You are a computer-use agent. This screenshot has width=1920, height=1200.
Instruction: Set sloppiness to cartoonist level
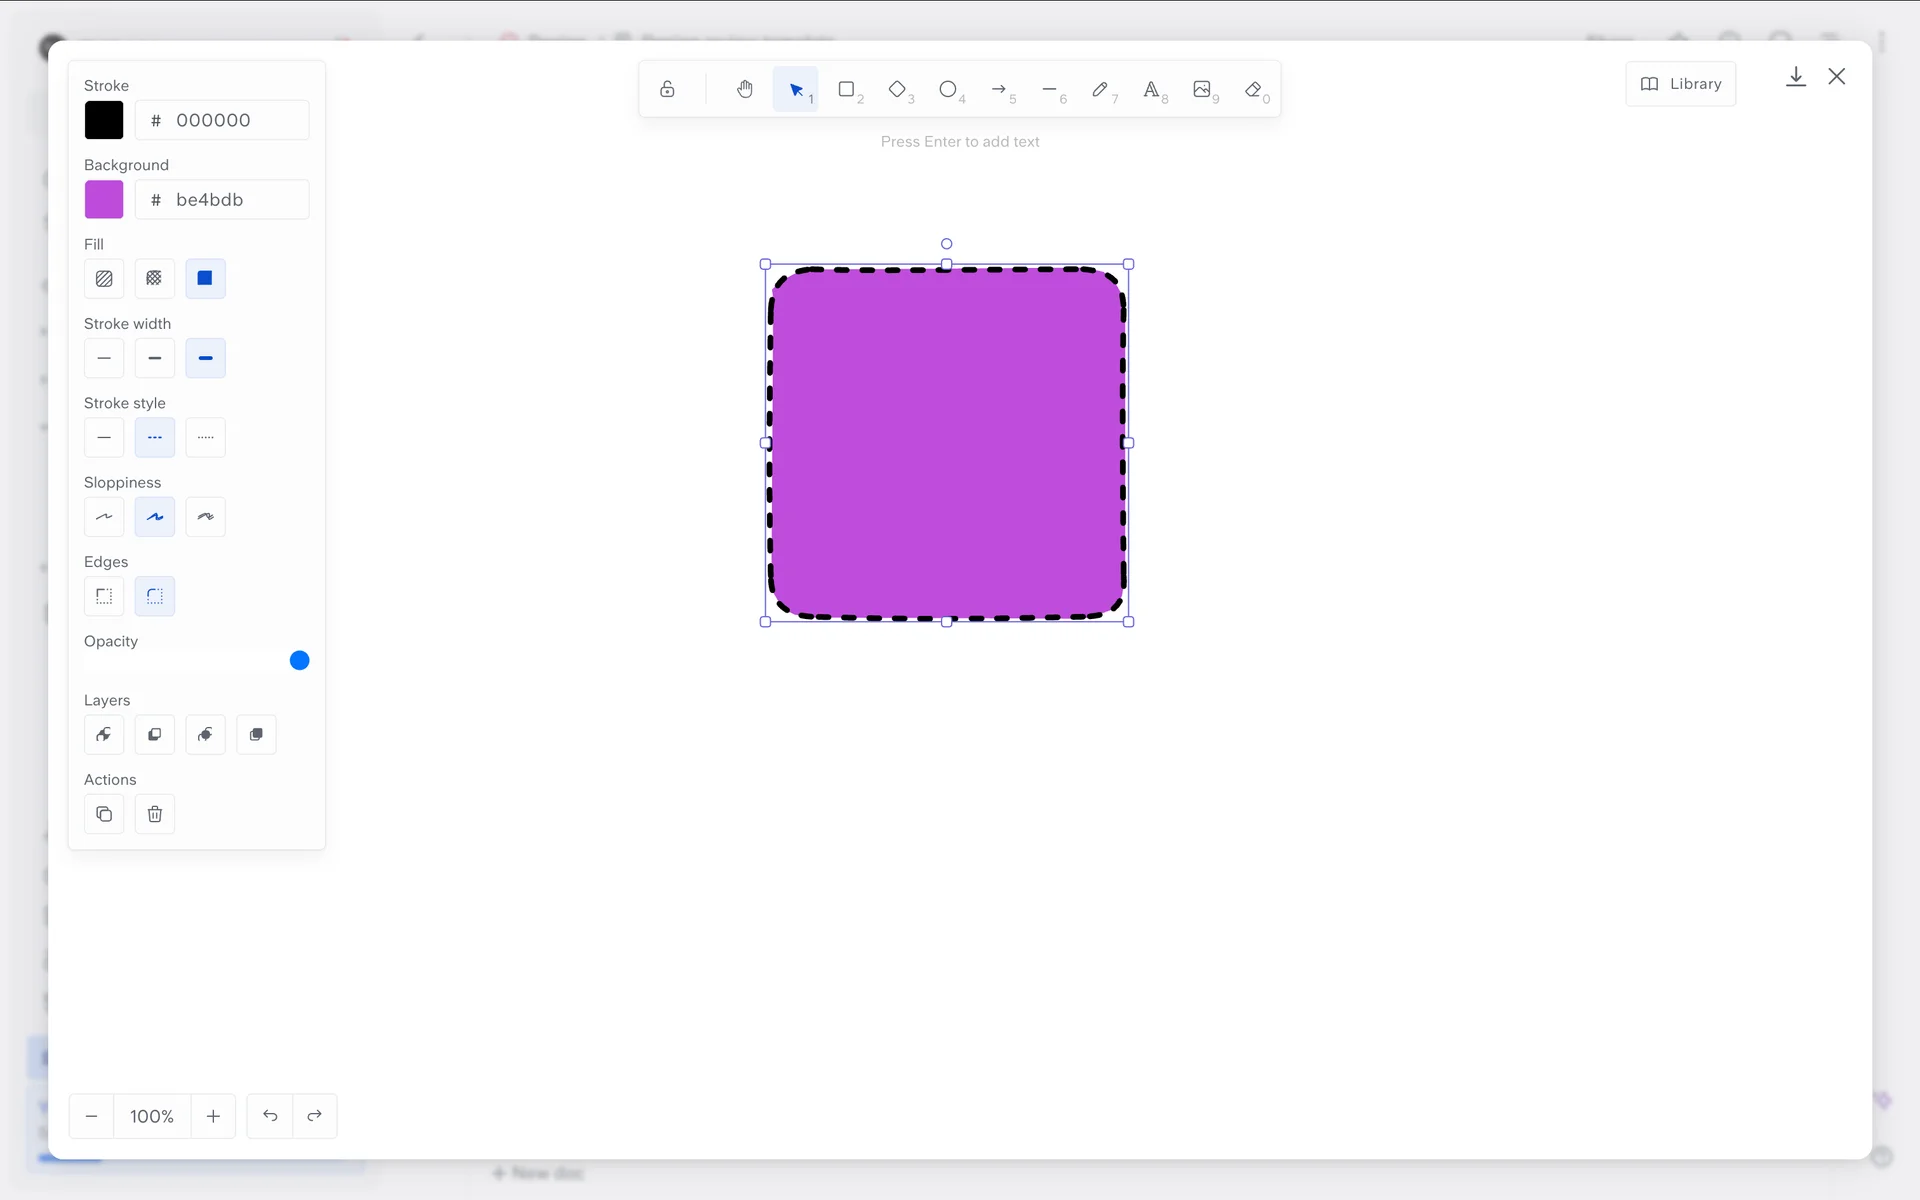pyautogui.click(x=205, y=517)
